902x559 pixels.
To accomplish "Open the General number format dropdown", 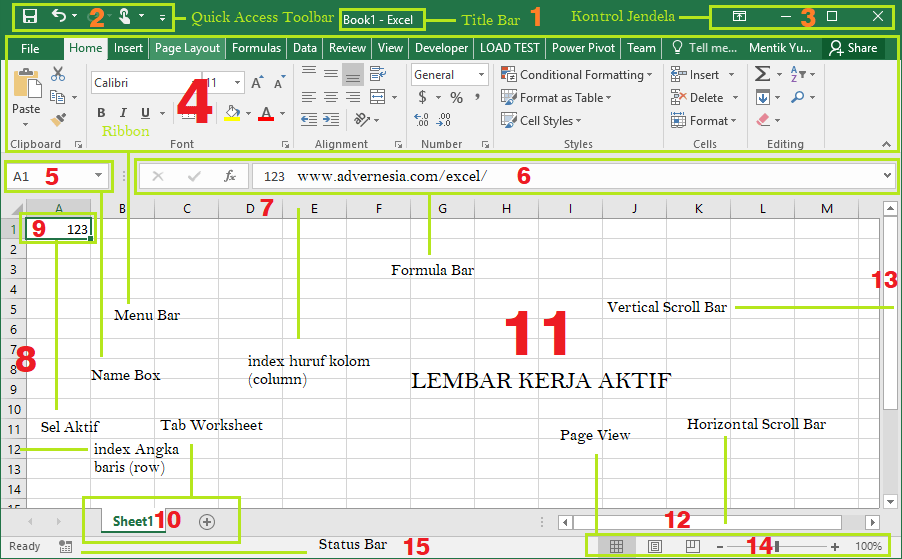I will [481, 74].
